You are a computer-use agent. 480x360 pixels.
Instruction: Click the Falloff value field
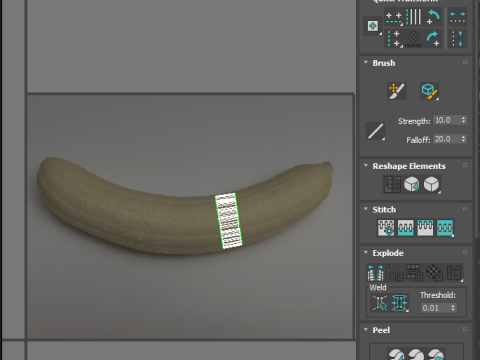tap(446, 139)
